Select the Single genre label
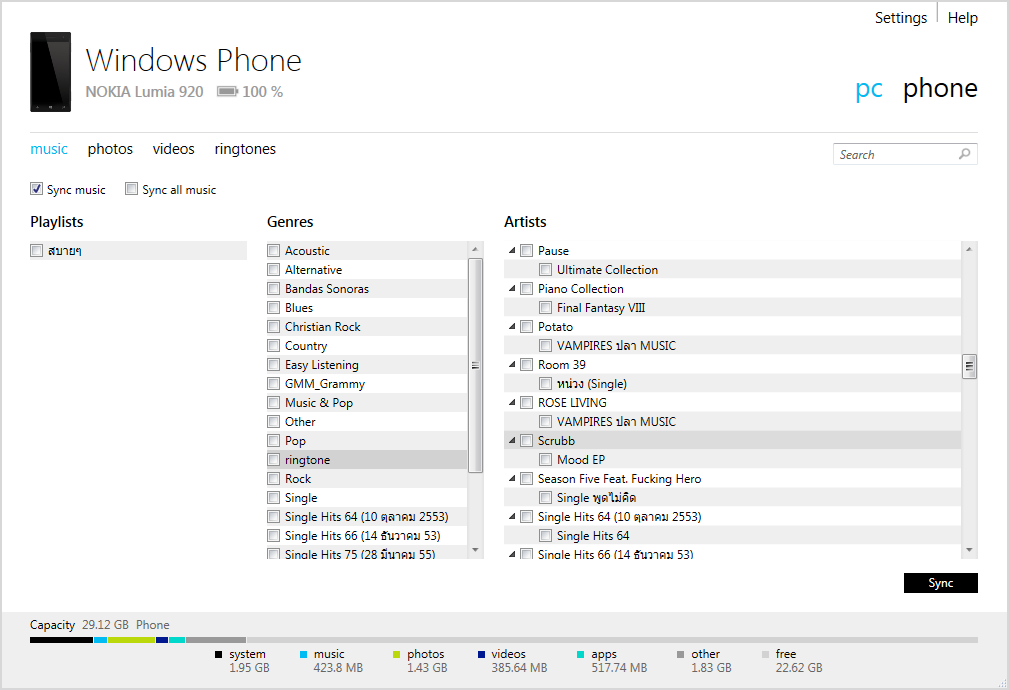The width and height of the screenshot is (1009, 690). pyautogui.click(x=301, y=498)
